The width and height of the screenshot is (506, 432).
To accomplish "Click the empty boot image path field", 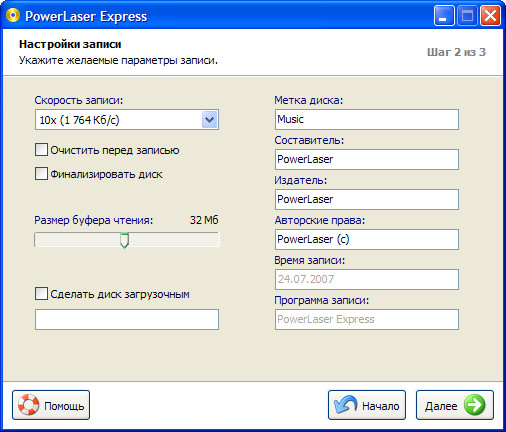I will (x=127, y=319).
